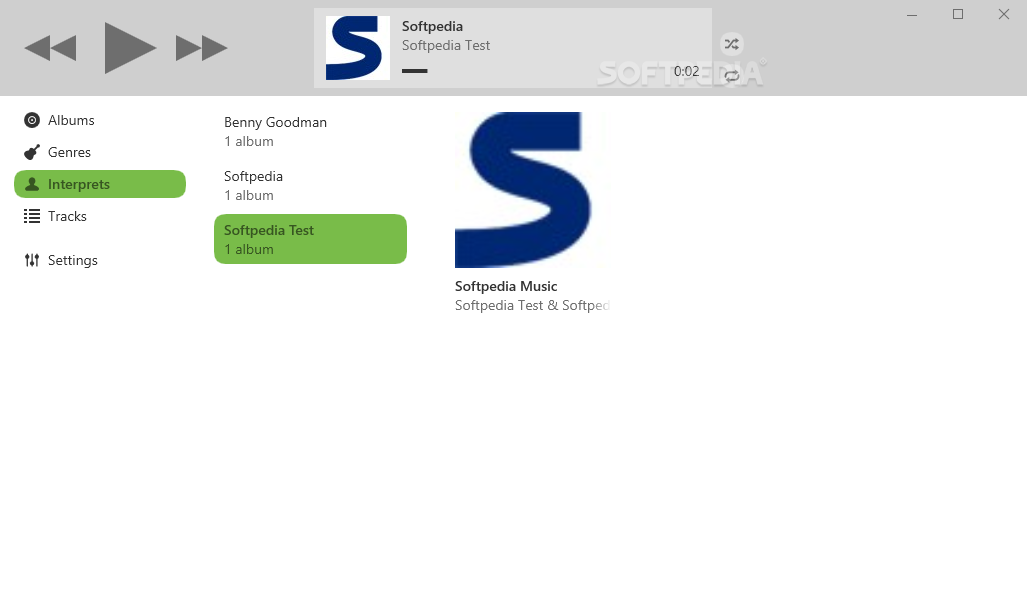Select the Softpedia Test interpret entry
Viewport: 1027px width, 600px height.
point(310,239)
